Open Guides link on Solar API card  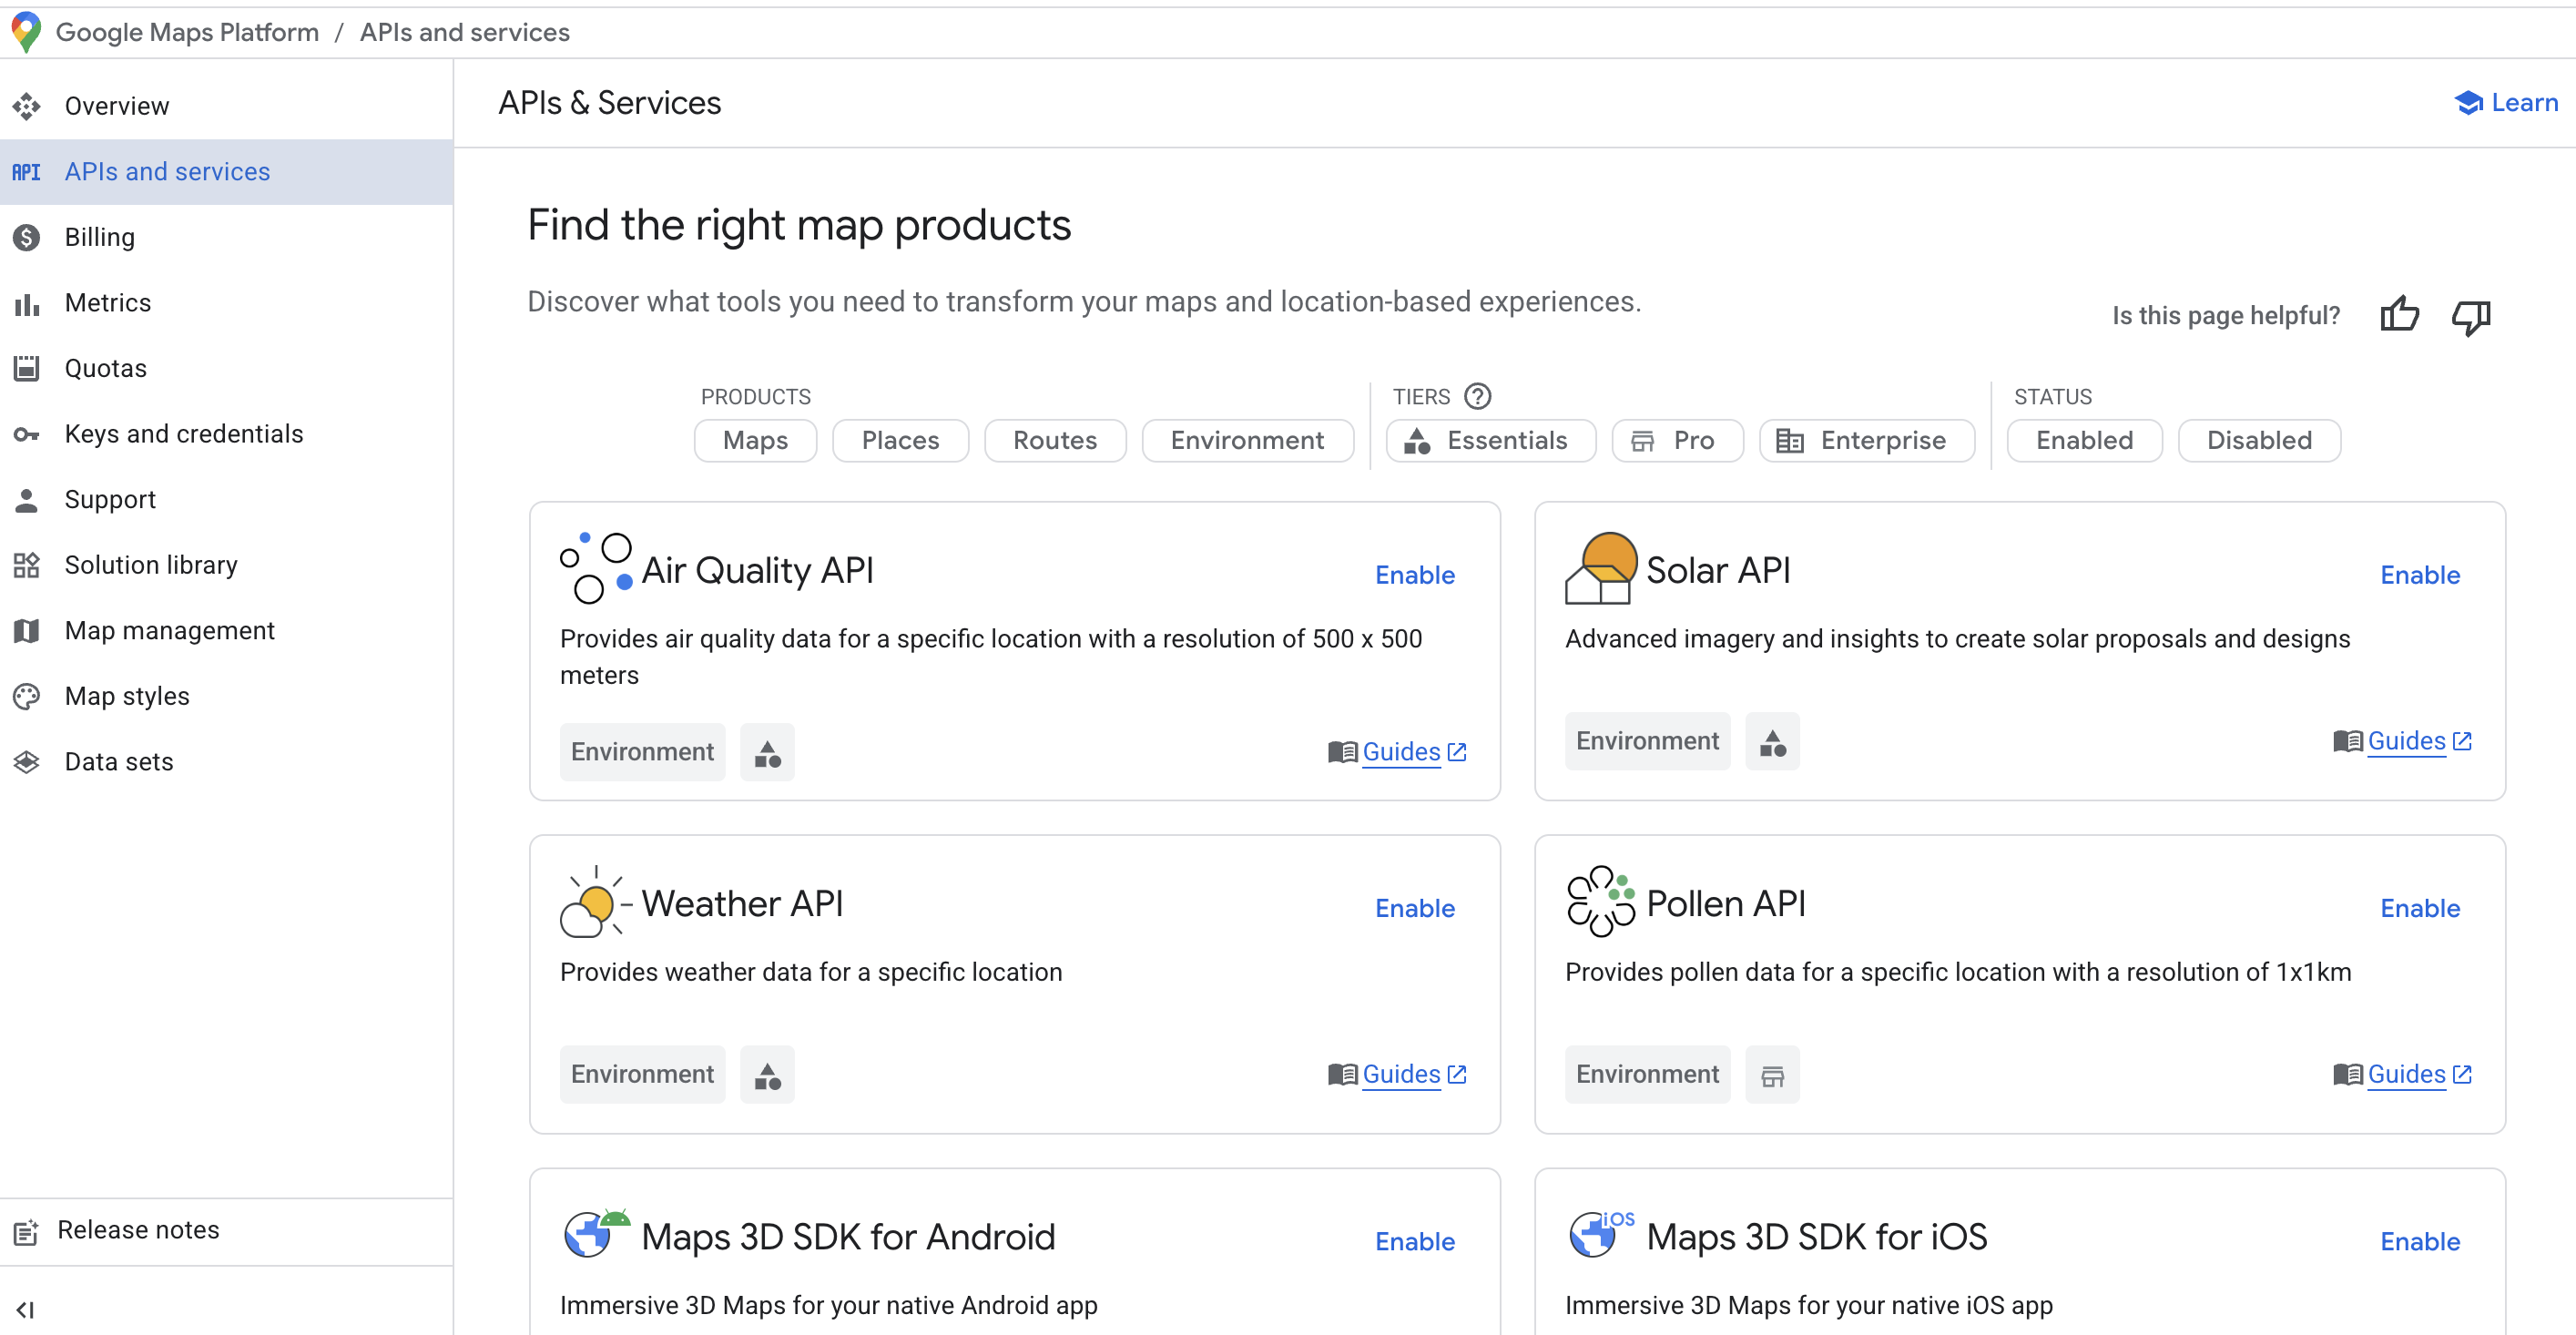2406,741
